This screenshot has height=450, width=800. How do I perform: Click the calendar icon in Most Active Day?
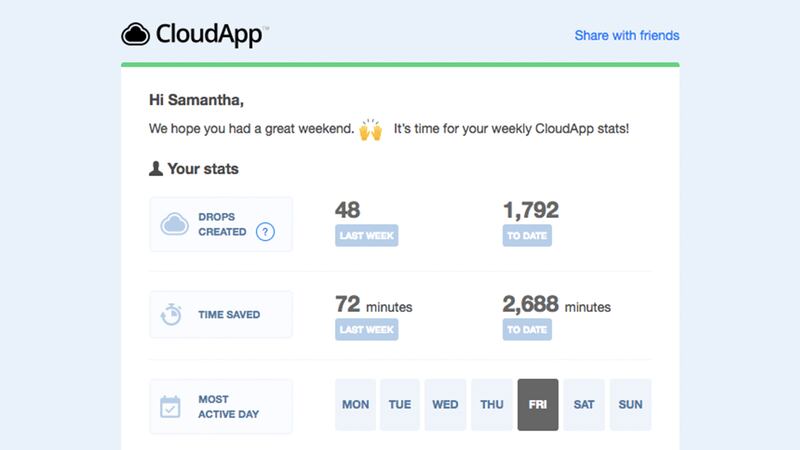(171, 406)
